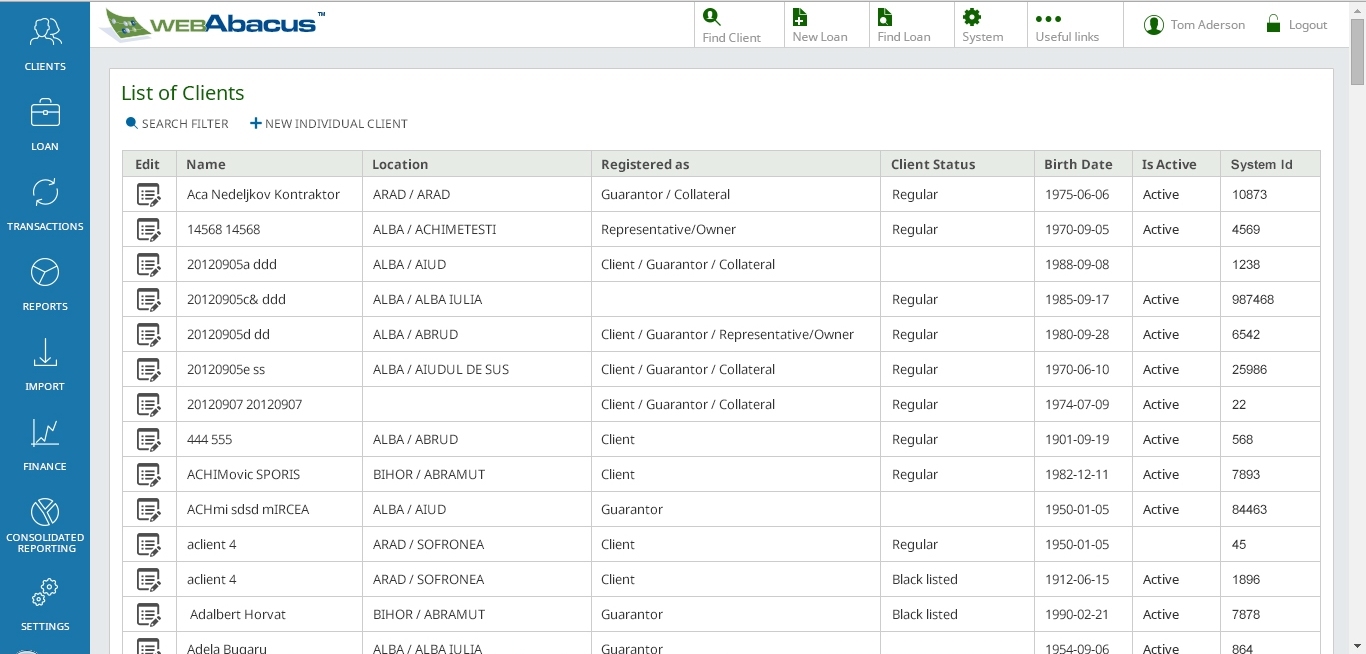Click the system id 84463

(x=1249, y=509)
